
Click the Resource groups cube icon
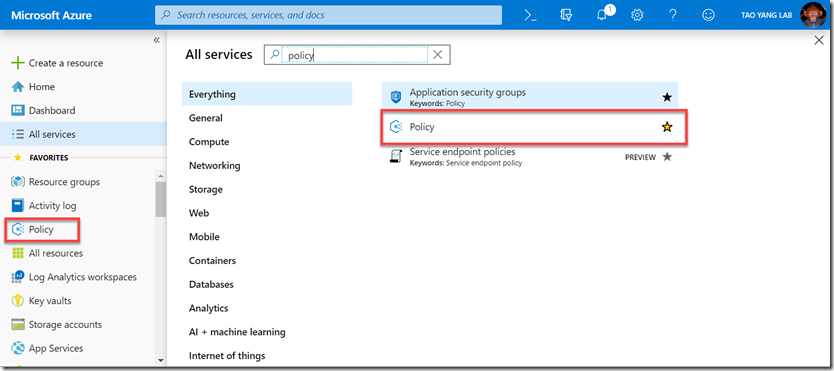(18, 182)
